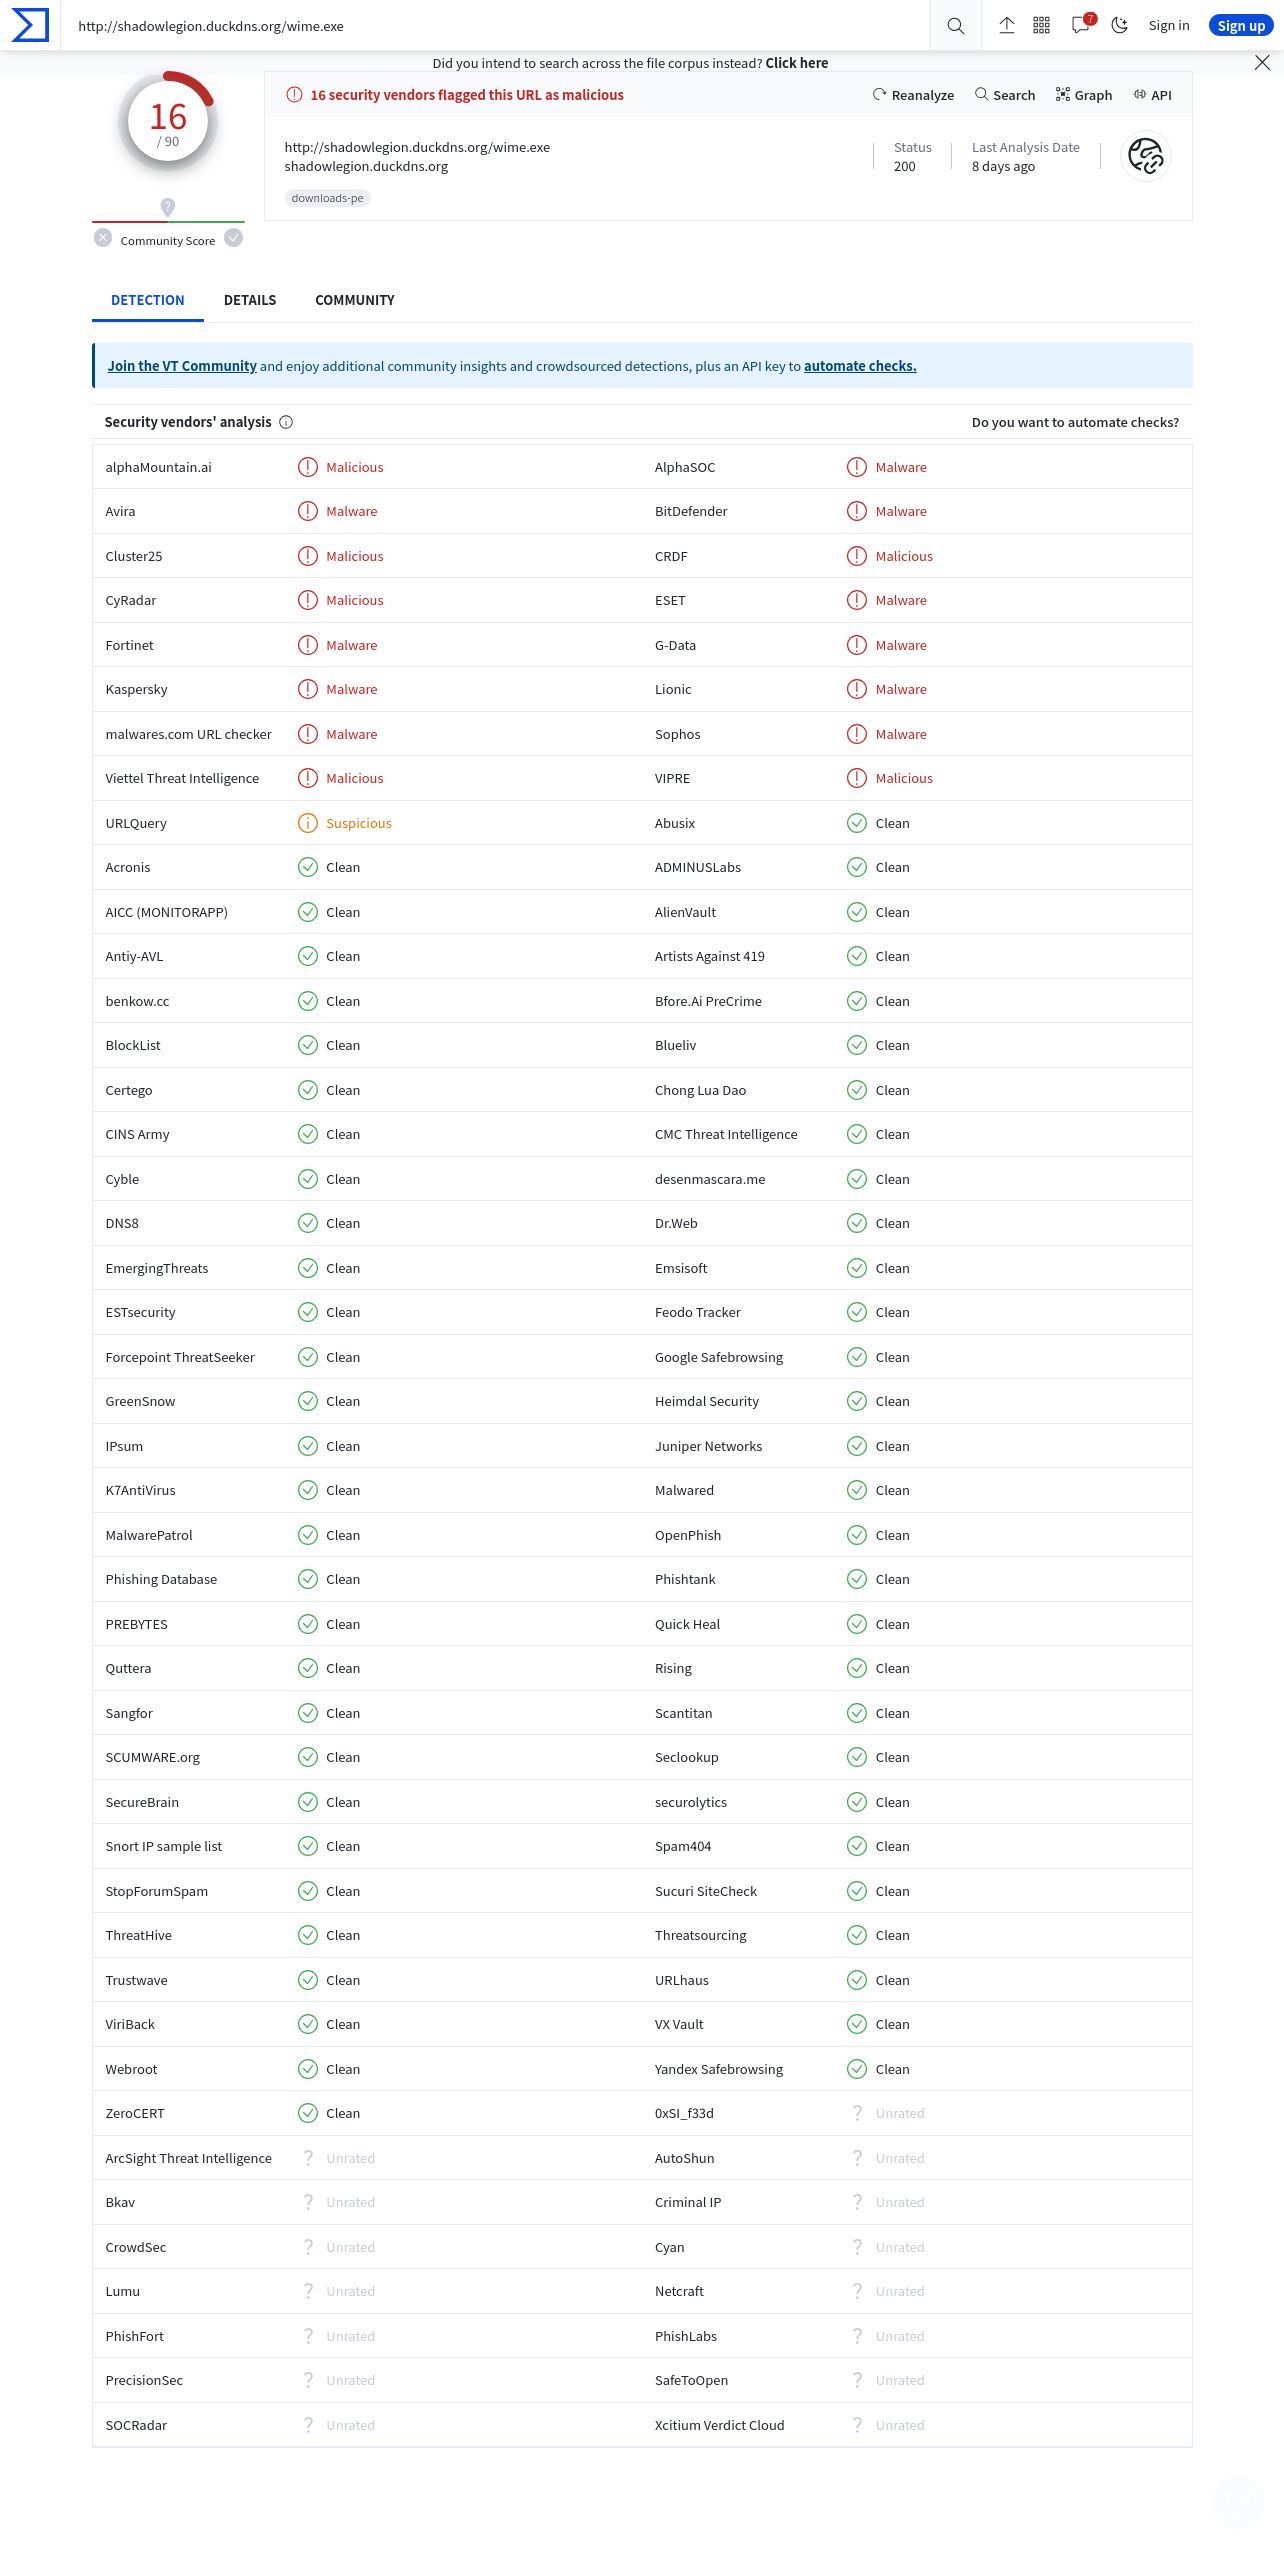Open the upload file icon

point(1007,26)
